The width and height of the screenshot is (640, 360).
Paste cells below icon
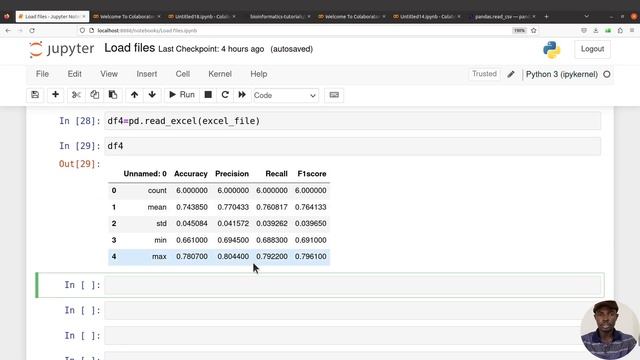click(113, 95)
